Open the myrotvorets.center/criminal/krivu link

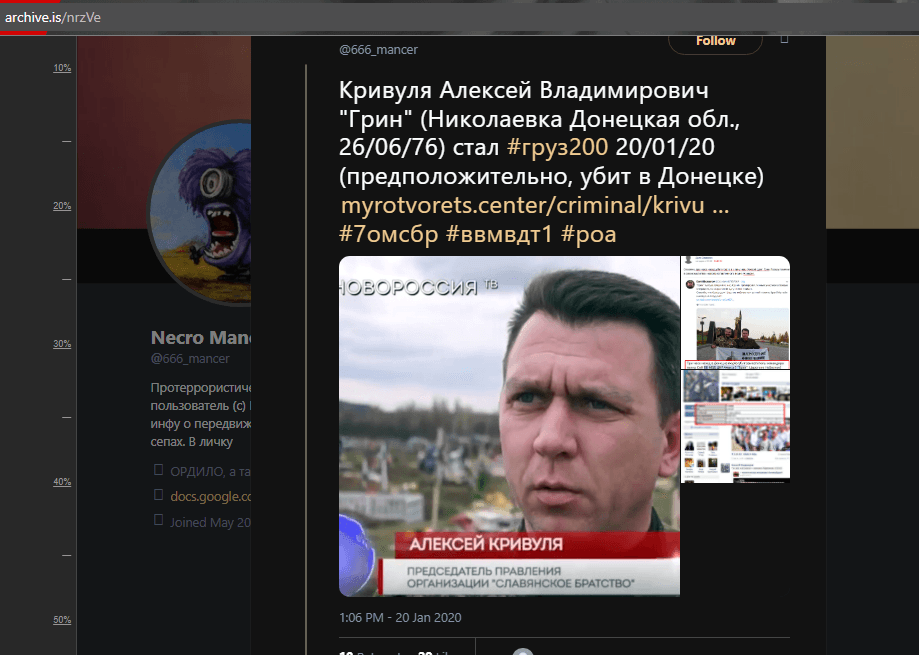535,205
